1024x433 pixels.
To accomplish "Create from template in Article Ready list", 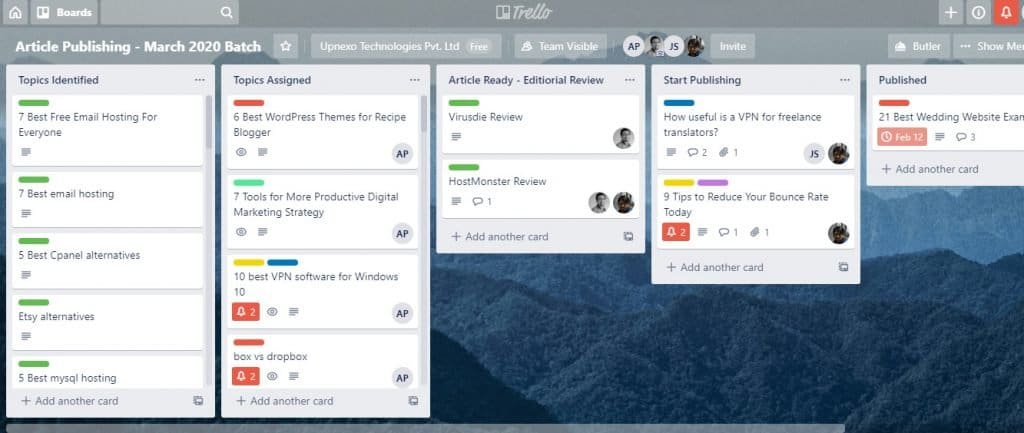I will coord(628,236).
